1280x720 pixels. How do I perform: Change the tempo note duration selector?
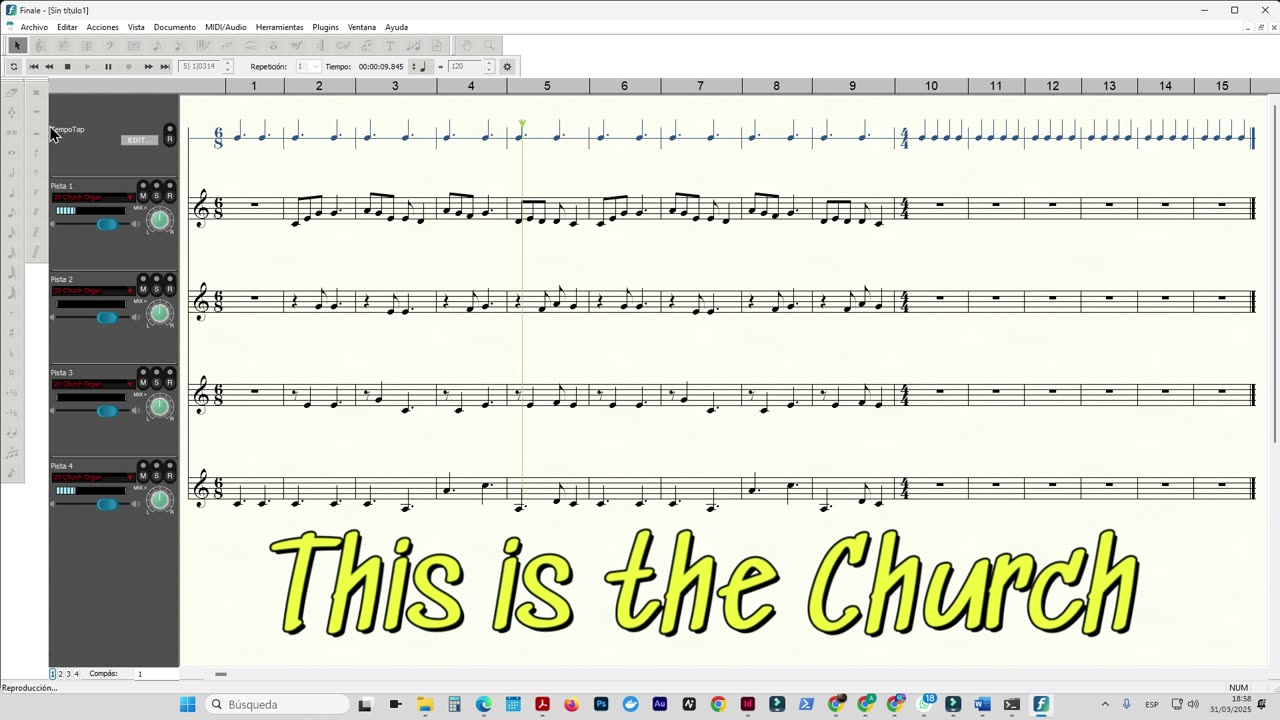click(421, 67)
